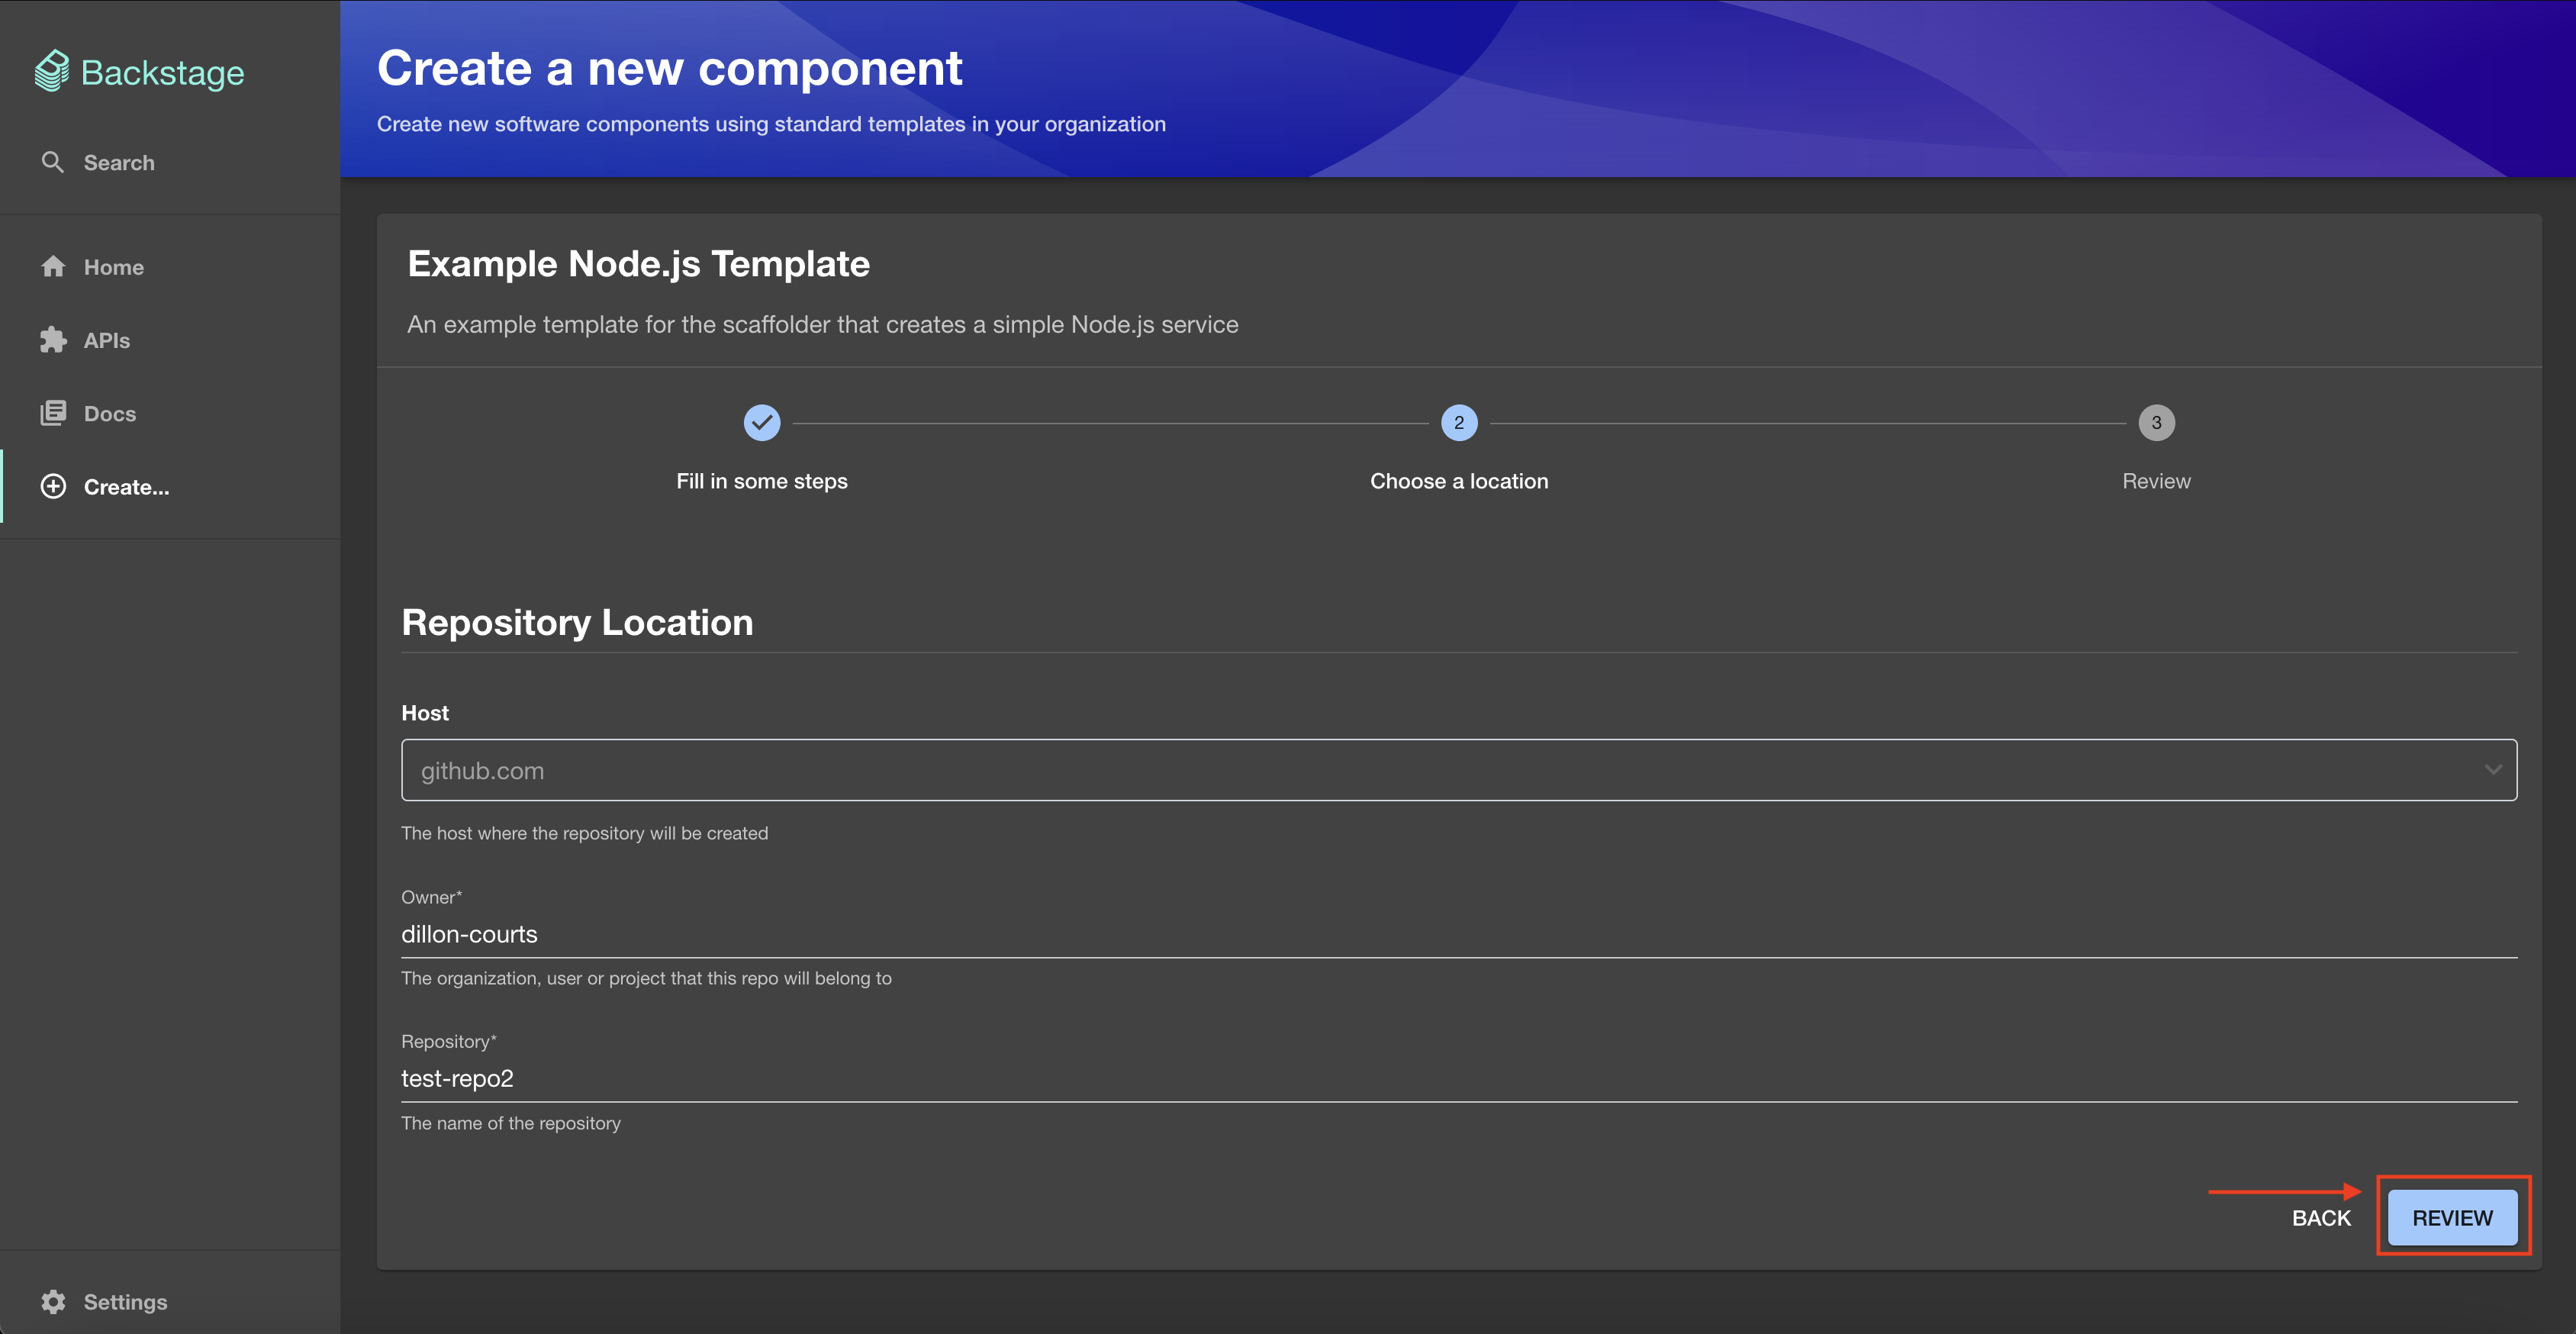The height and width of the screenshot is (1334, 2576).
Task: Click the Backstage title text
Action: coord(162,73)
